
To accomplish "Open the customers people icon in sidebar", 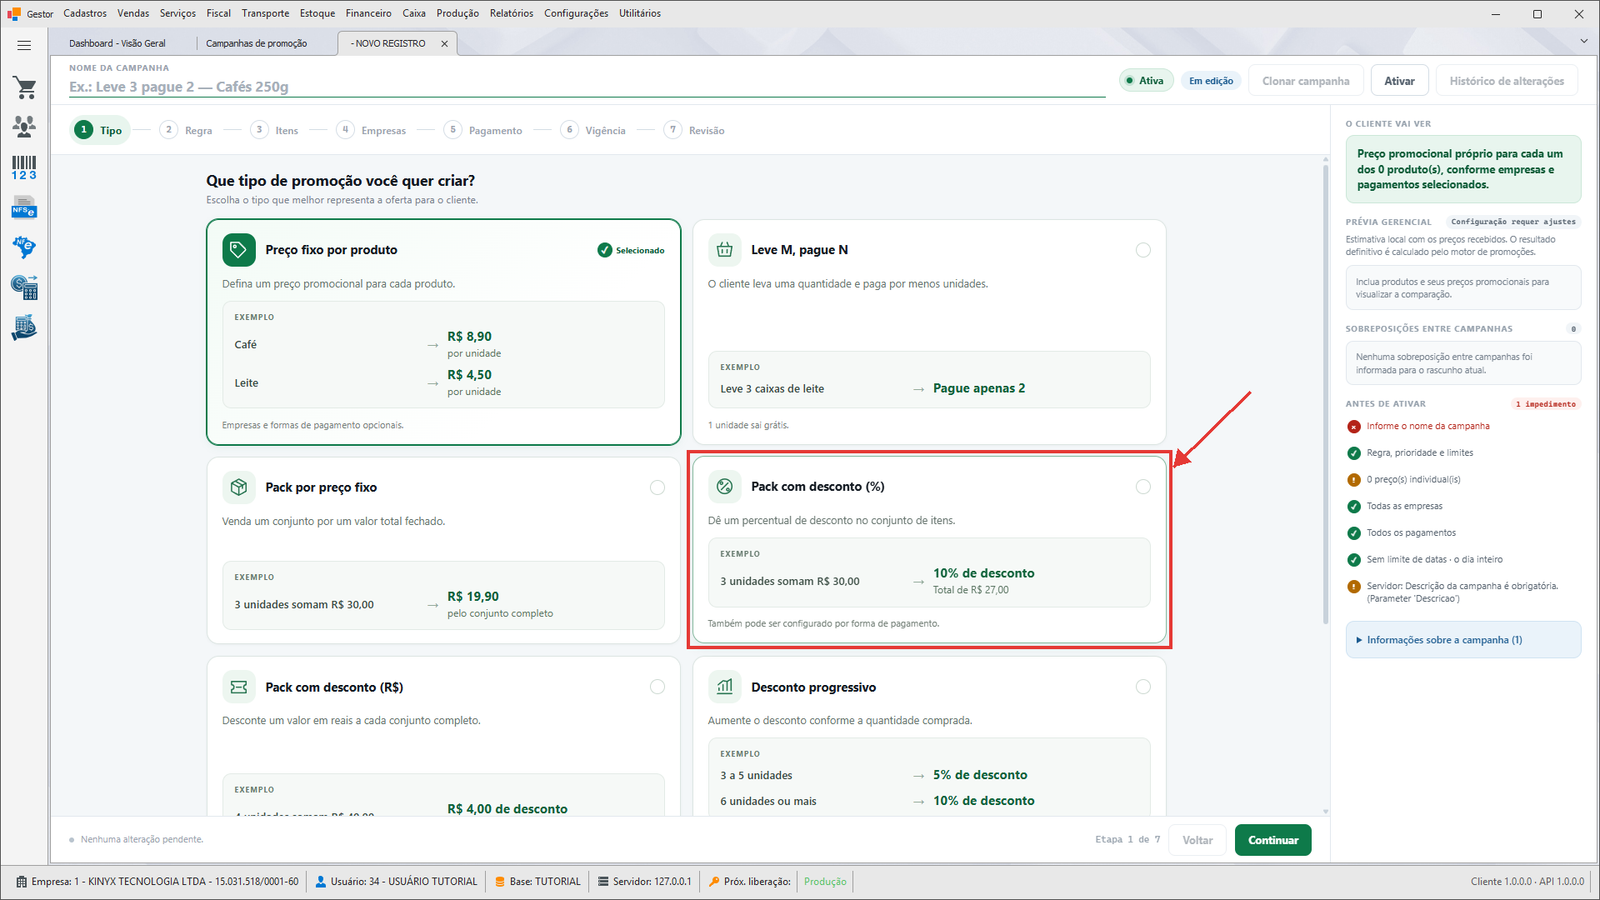I will pos(24,126).
